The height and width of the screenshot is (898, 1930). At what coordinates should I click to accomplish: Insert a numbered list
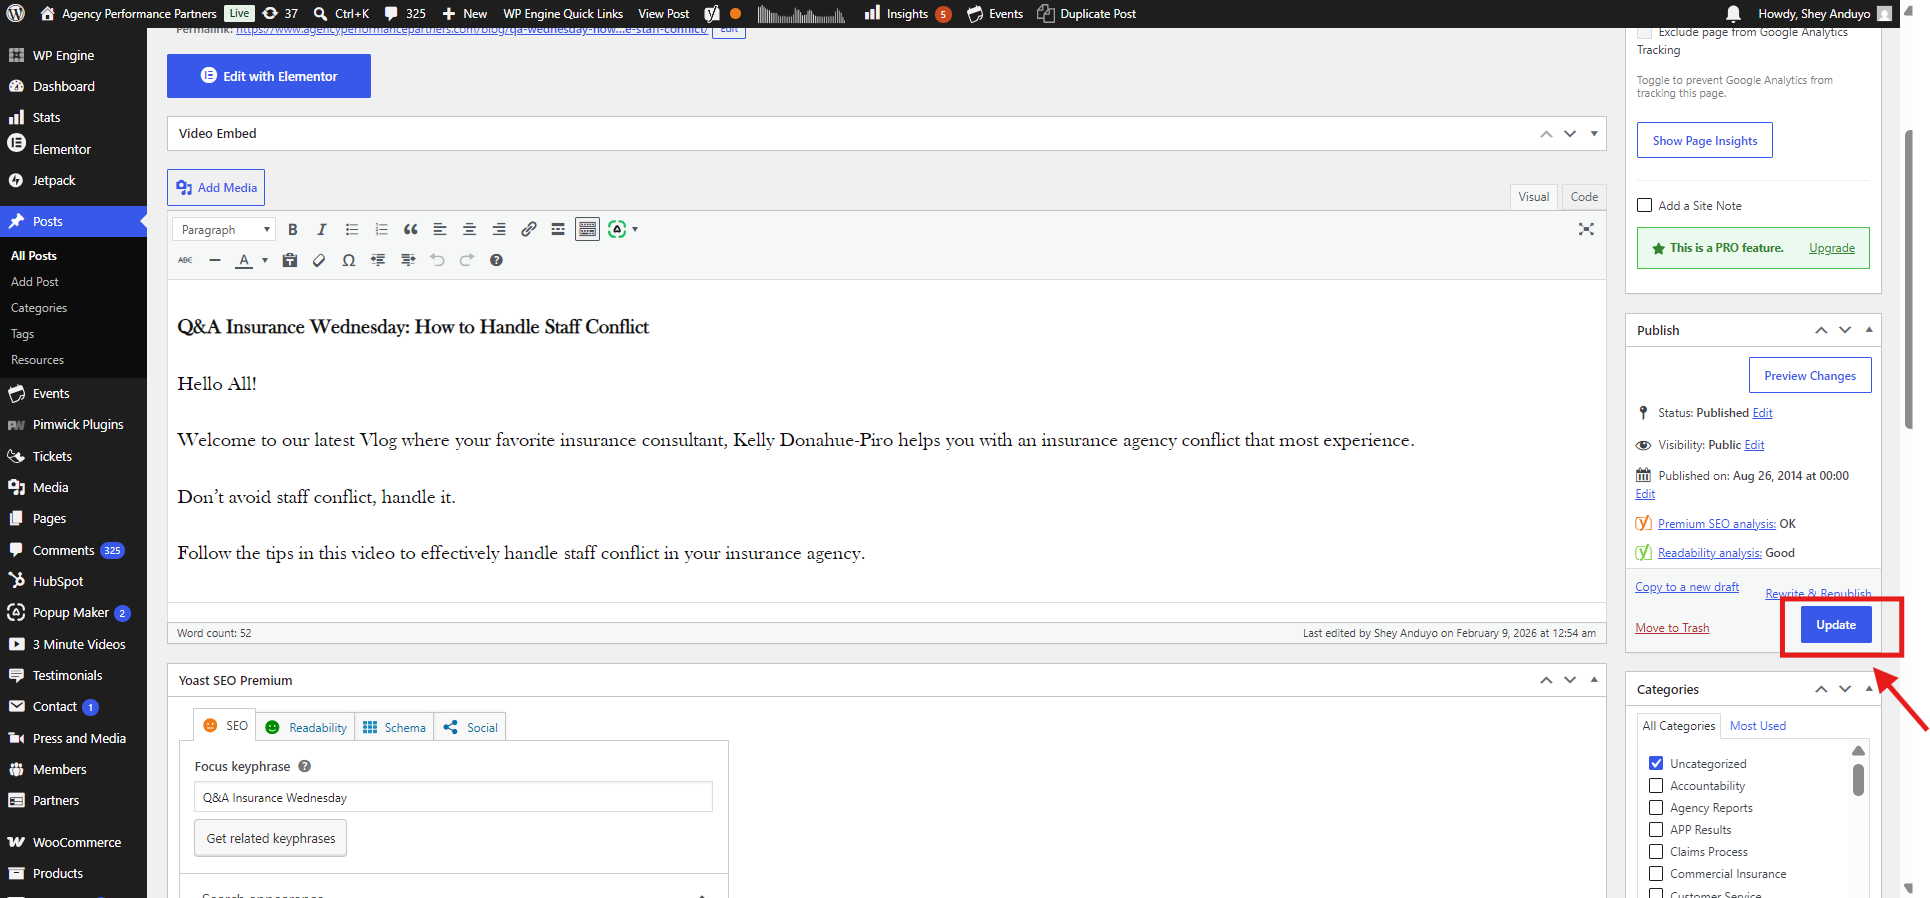coord(381,230)
